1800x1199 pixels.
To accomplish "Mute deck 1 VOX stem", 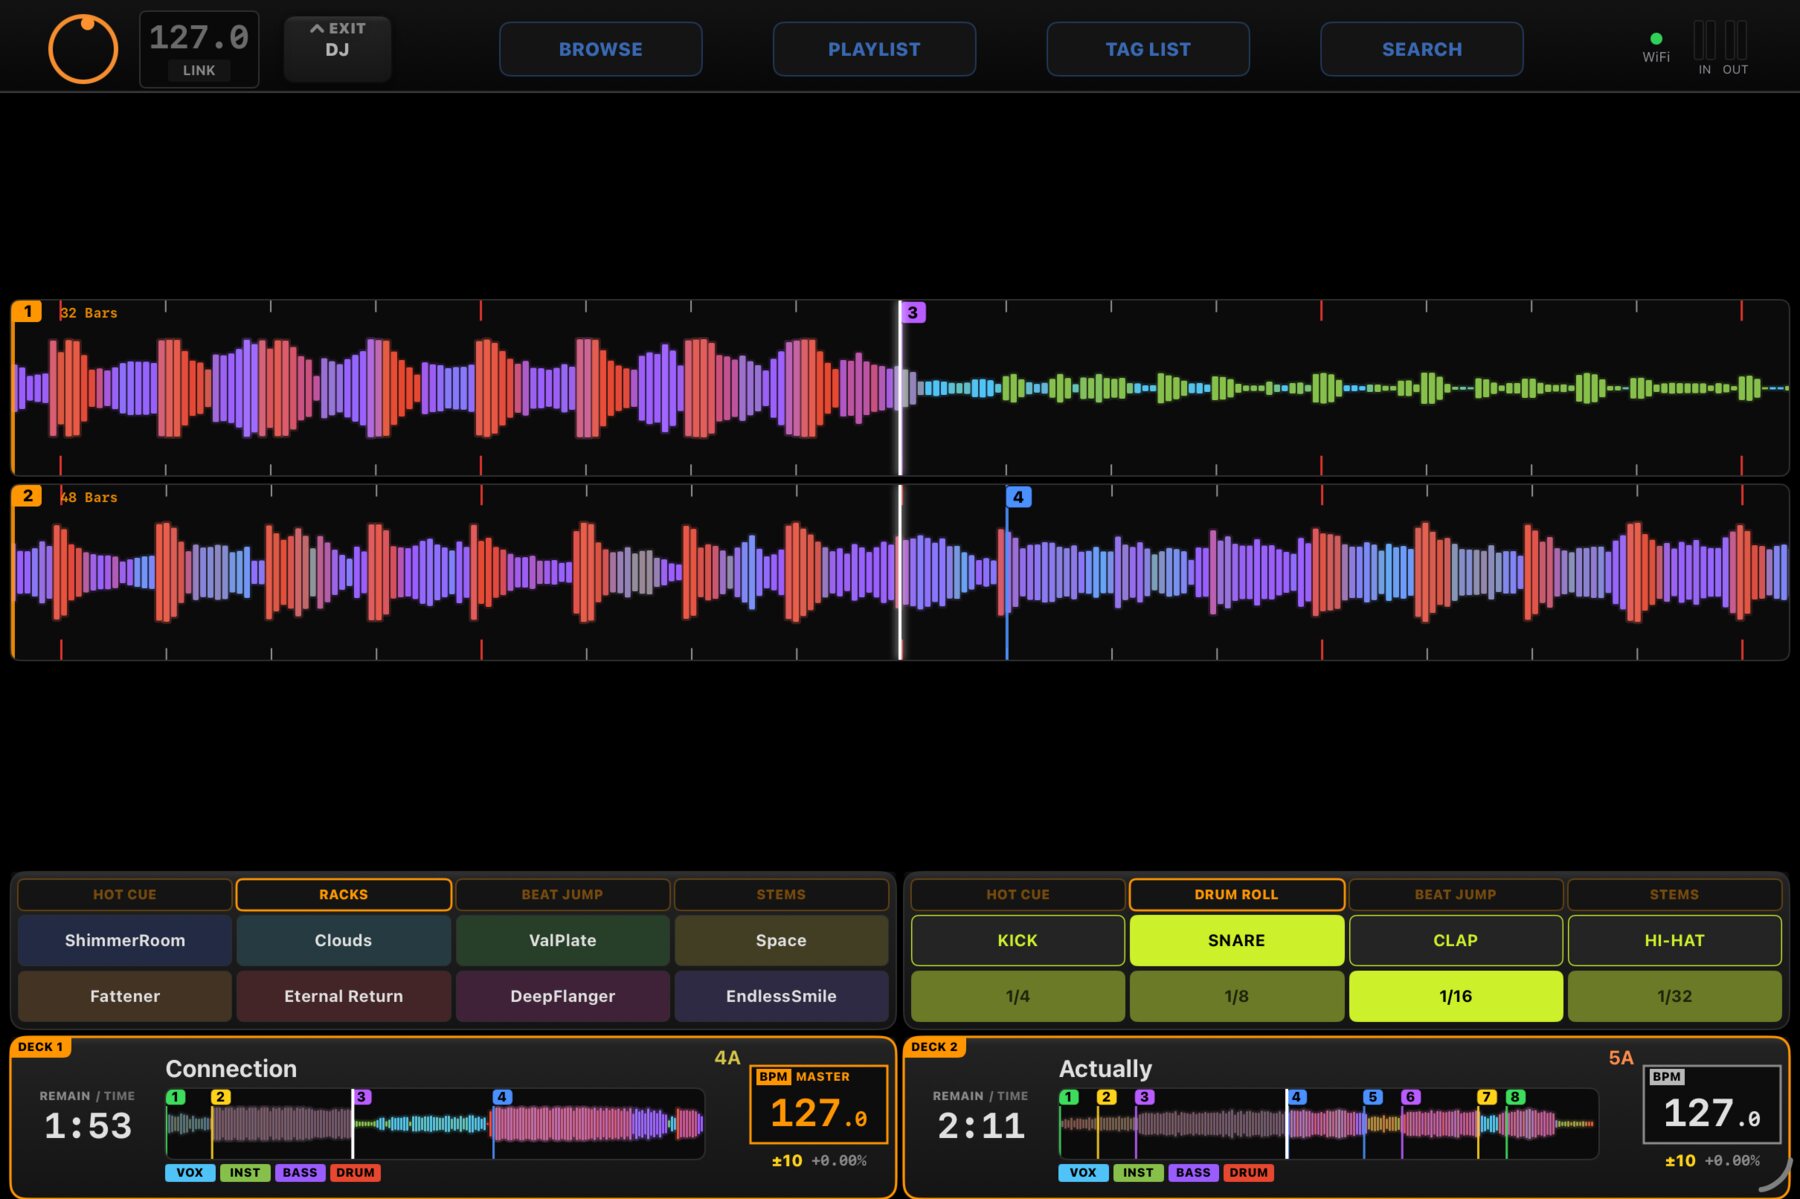I will point(190,1172).
